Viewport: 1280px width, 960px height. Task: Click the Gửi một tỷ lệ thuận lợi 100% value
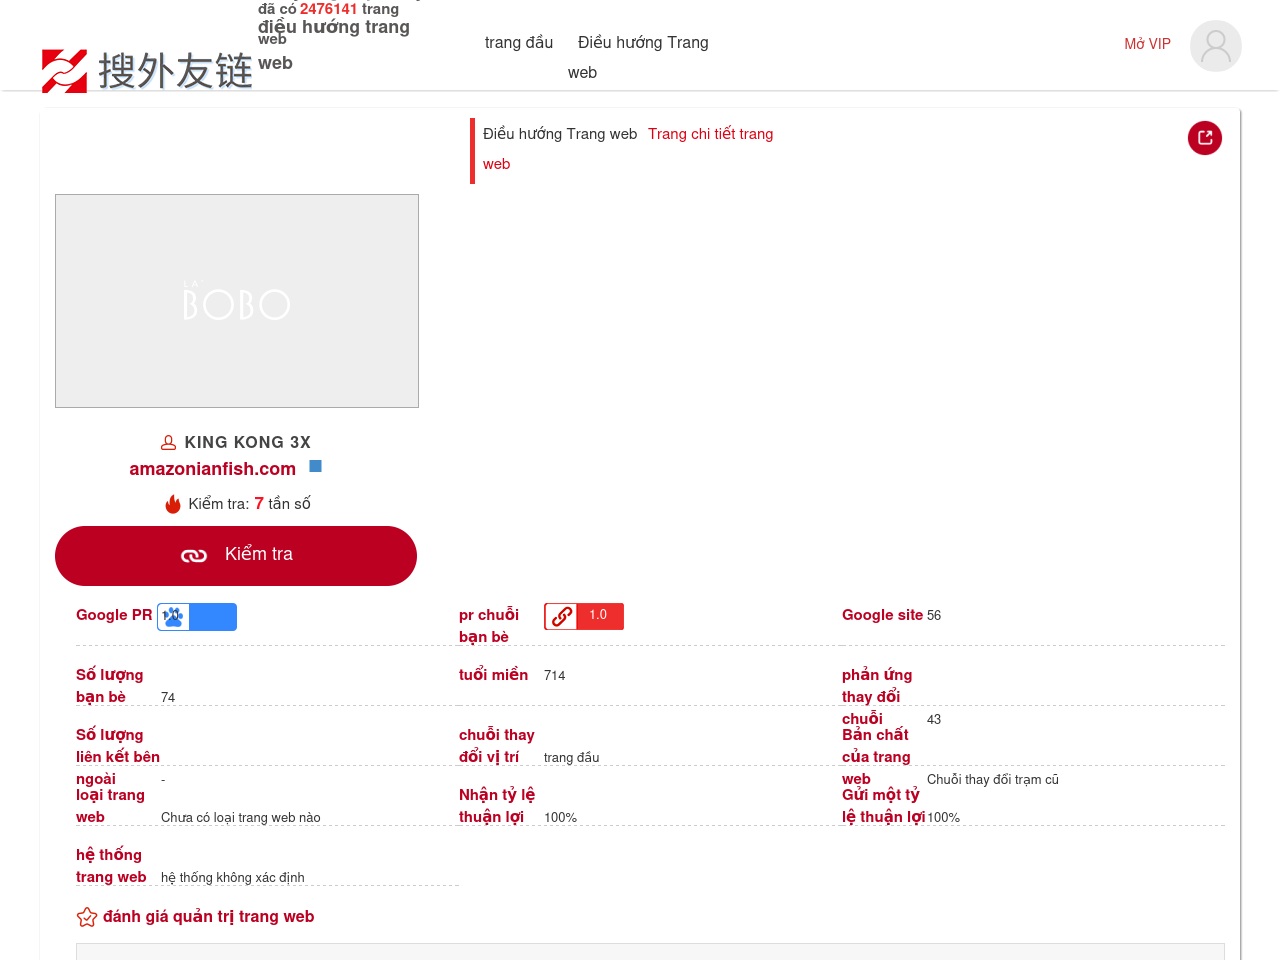[944, 818]
